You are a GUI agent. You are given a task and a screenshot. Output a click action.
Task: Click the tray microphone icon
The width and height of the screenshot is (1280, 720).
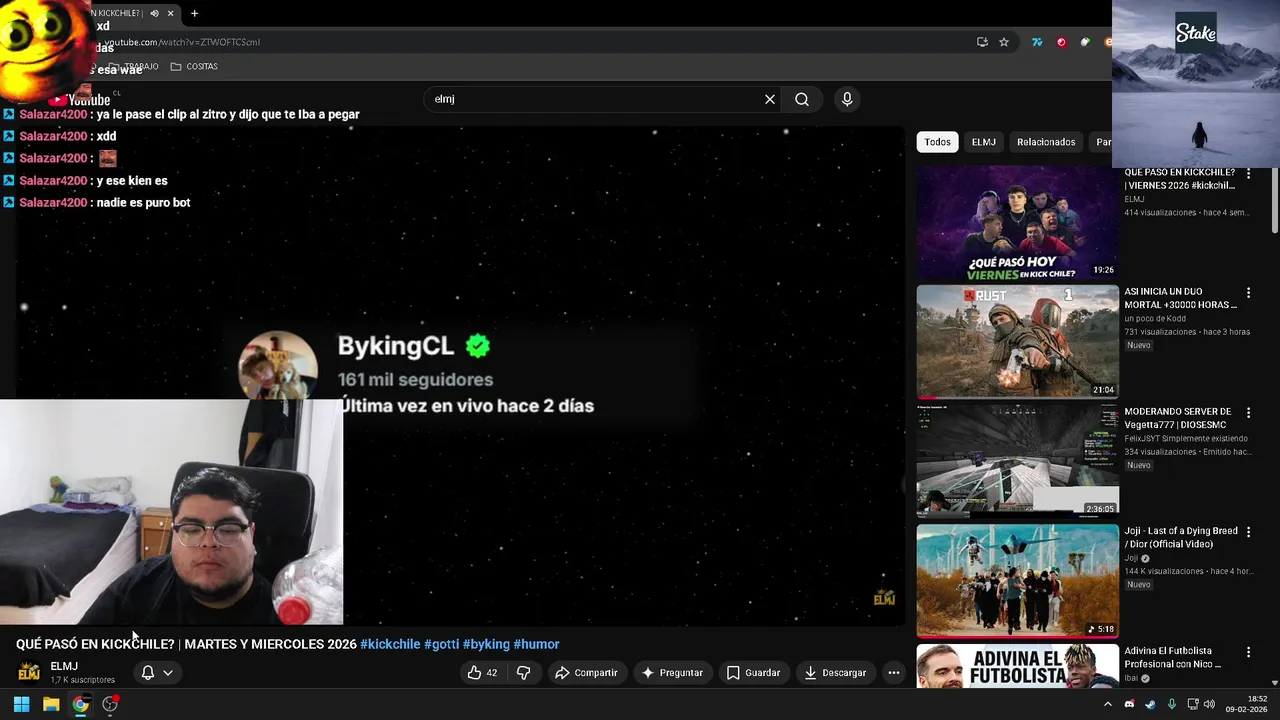click(x=1172, y=704)
